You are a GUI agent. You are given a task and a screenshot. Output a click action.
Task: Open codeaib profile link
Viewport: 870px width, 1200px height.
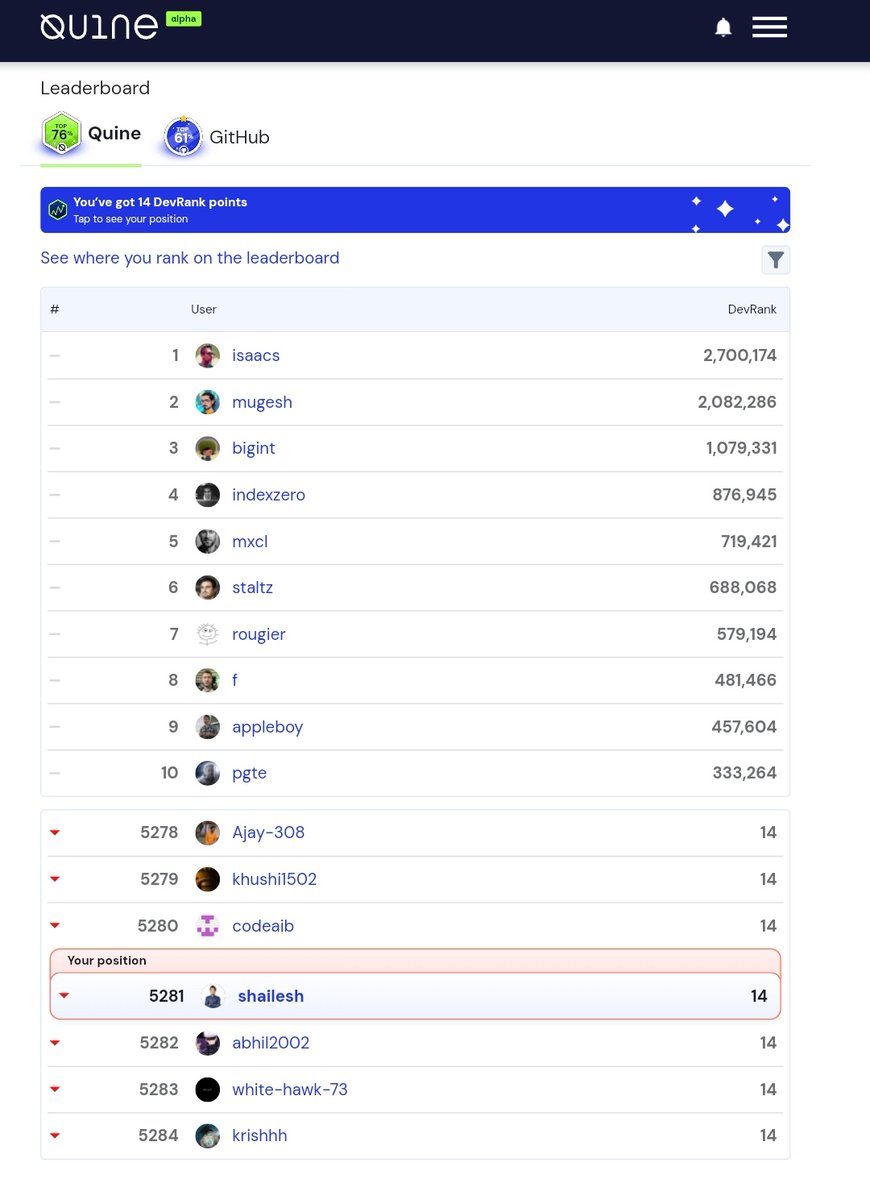[x=263, y=926]
